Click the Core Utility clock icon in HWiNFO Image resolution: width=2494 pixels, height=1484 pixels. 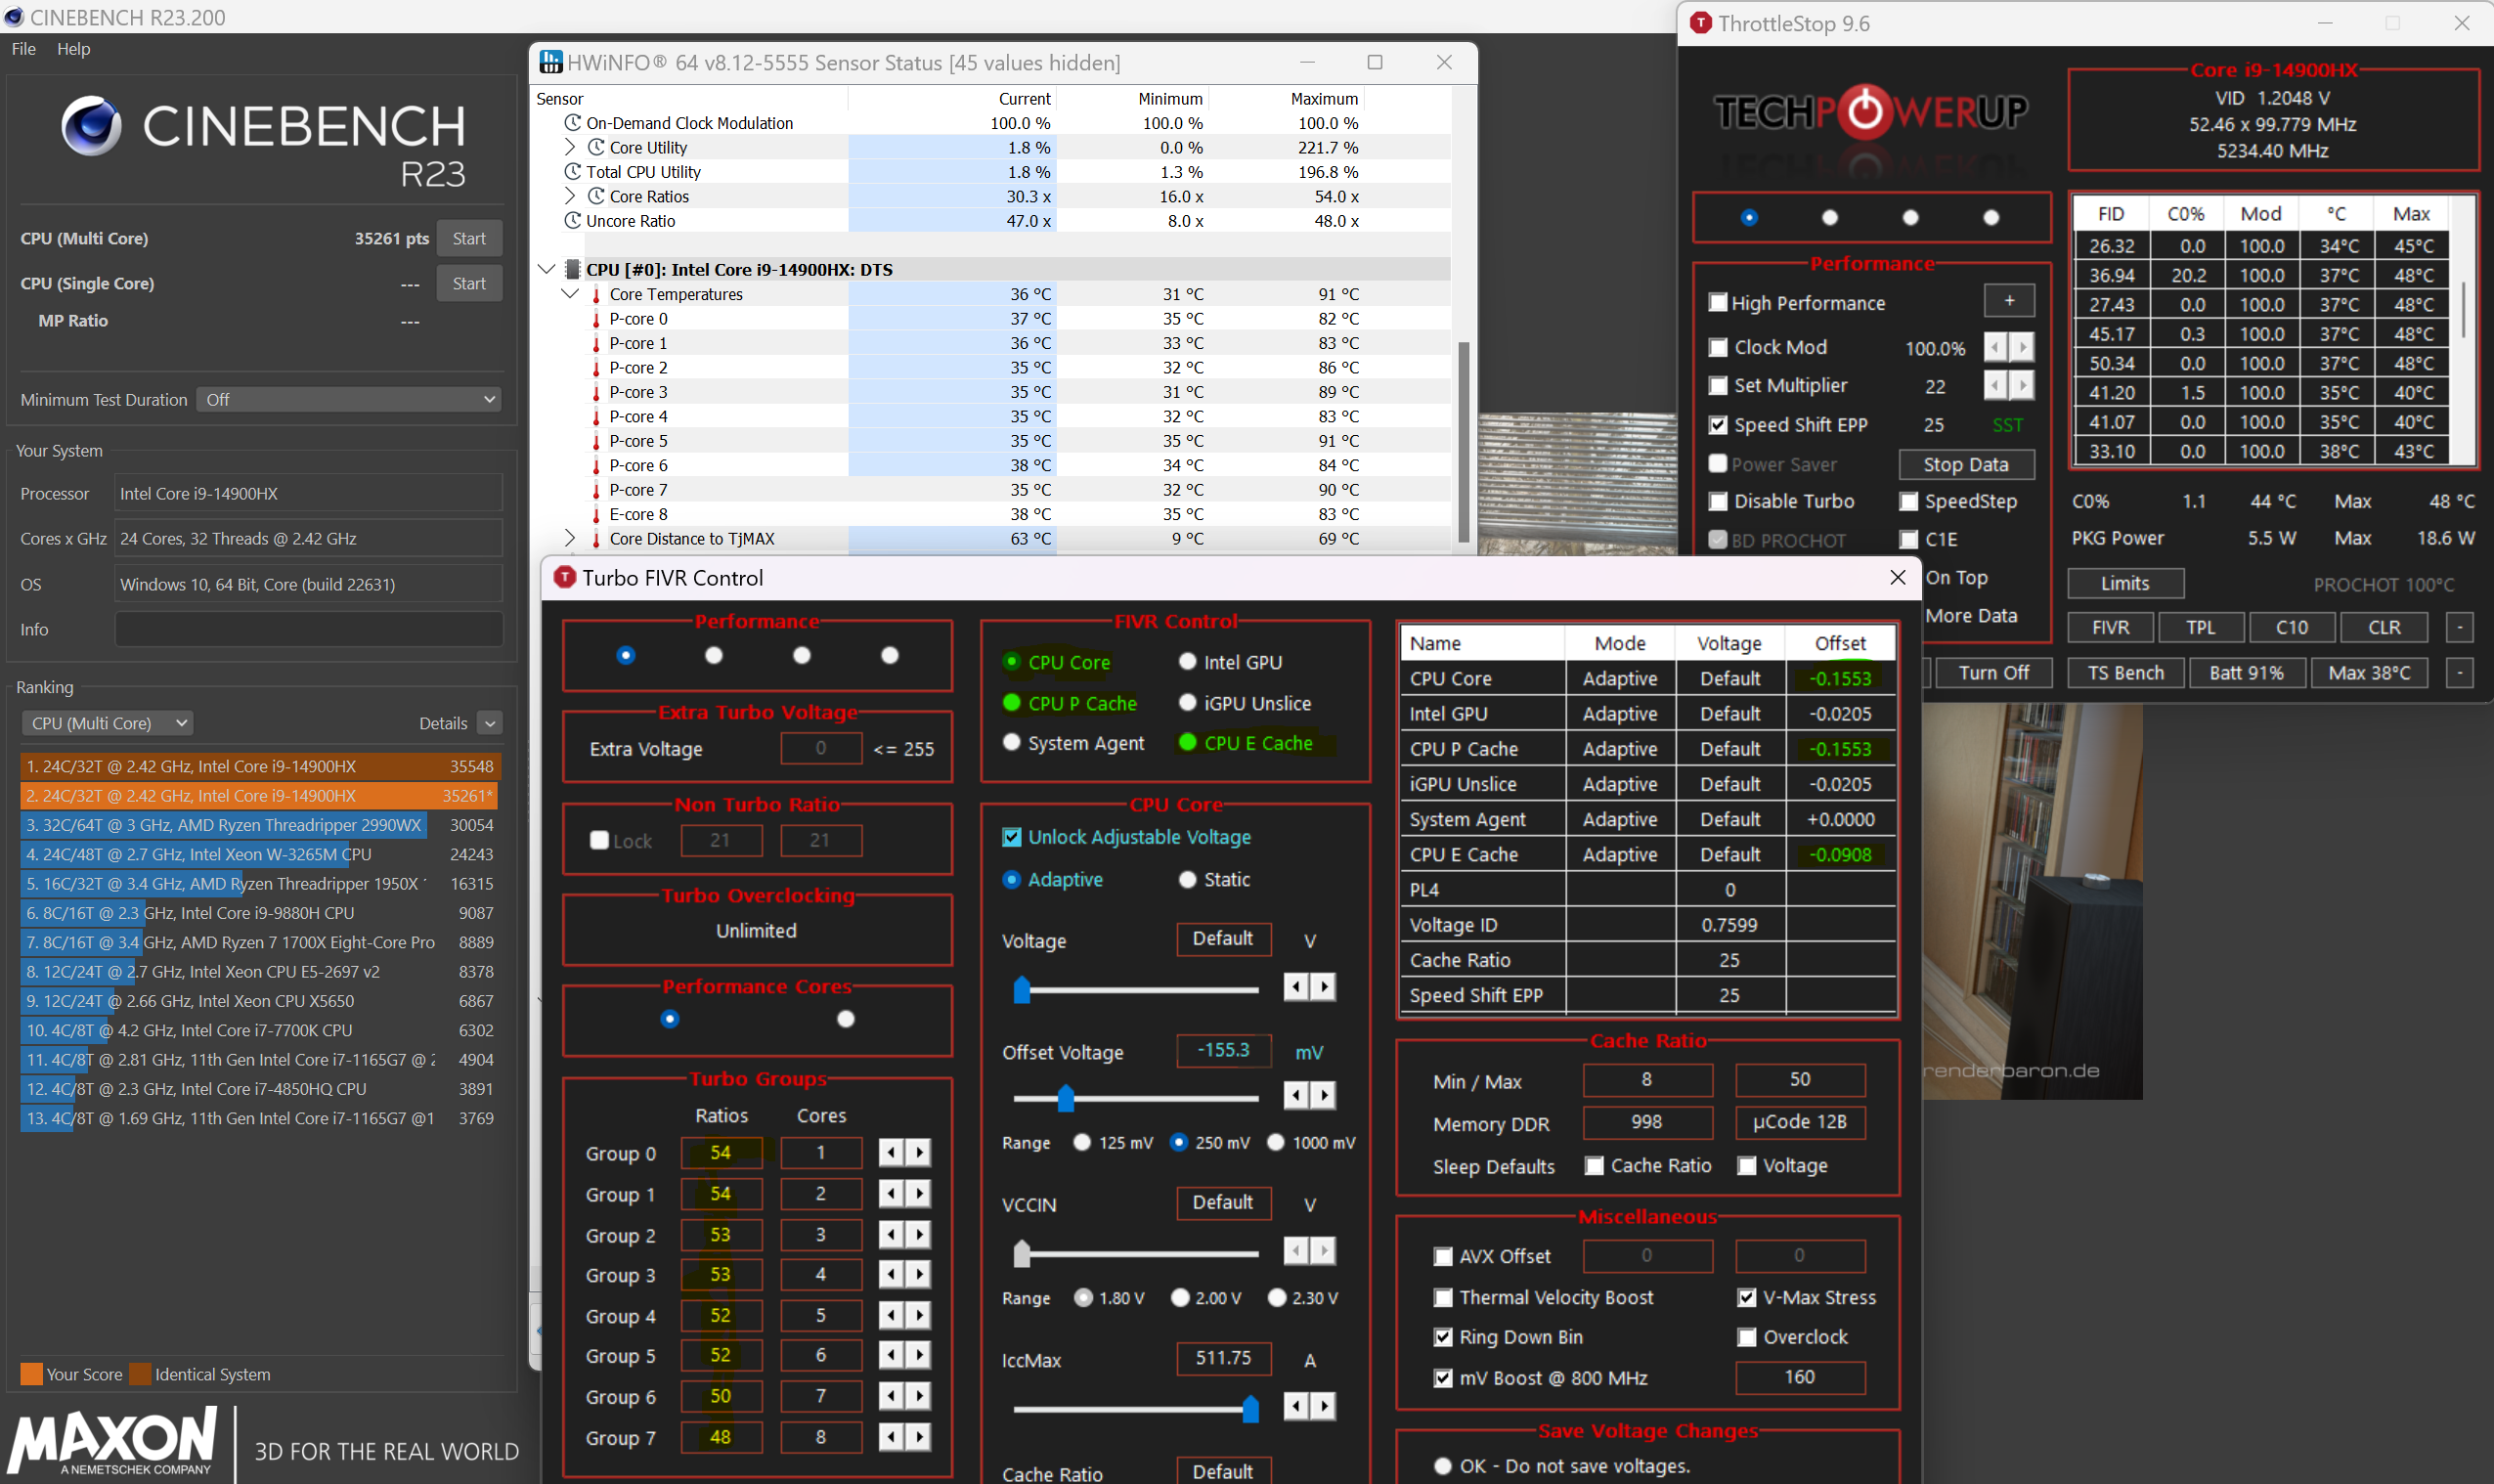pyautogui.click(x=596, y=147)
